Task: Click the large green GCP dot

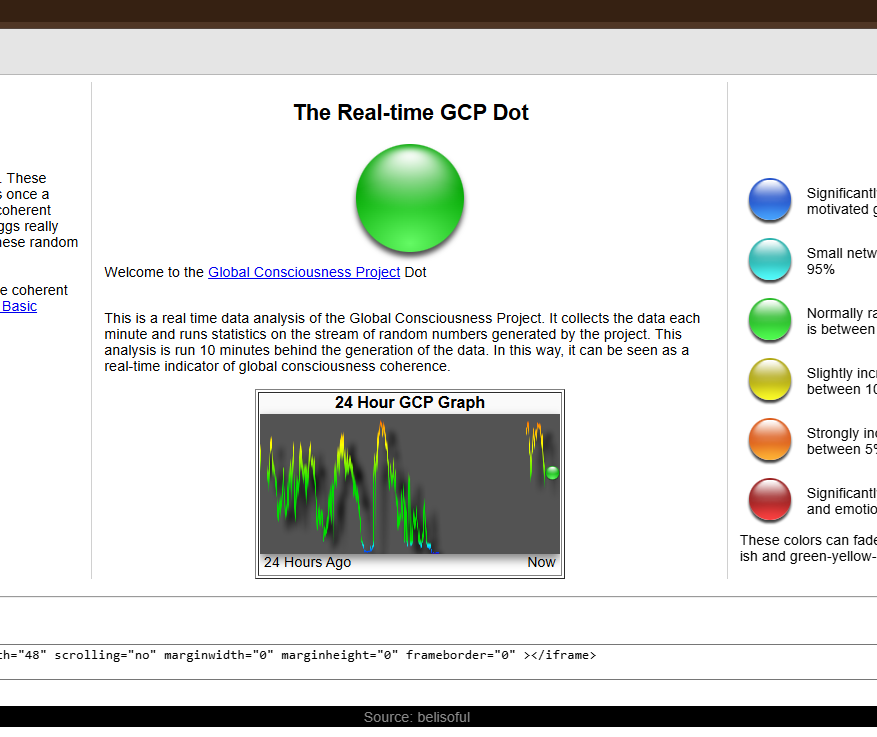Action: point(410,198)
